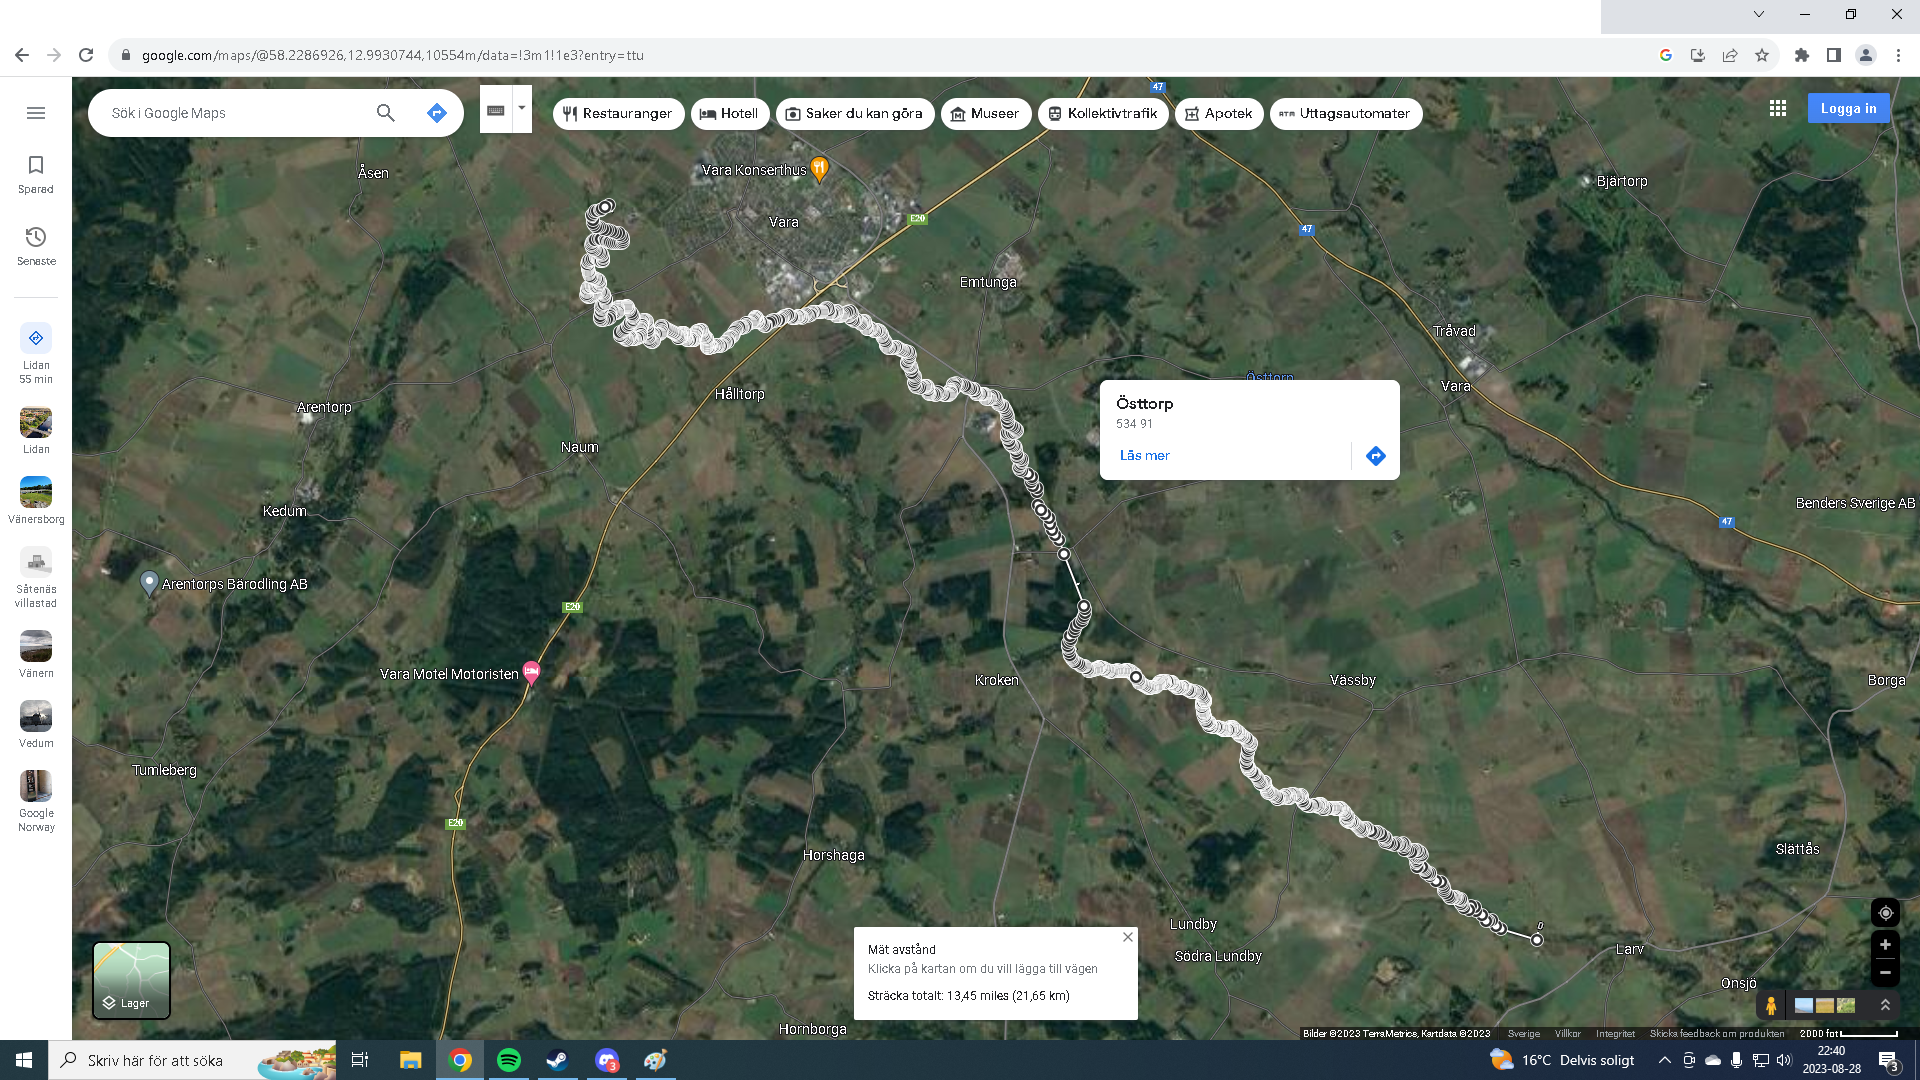Toggle the Lager map layer thumbnail
Viewport: 1920px width, 1080px height.
(x=131, y=980)
